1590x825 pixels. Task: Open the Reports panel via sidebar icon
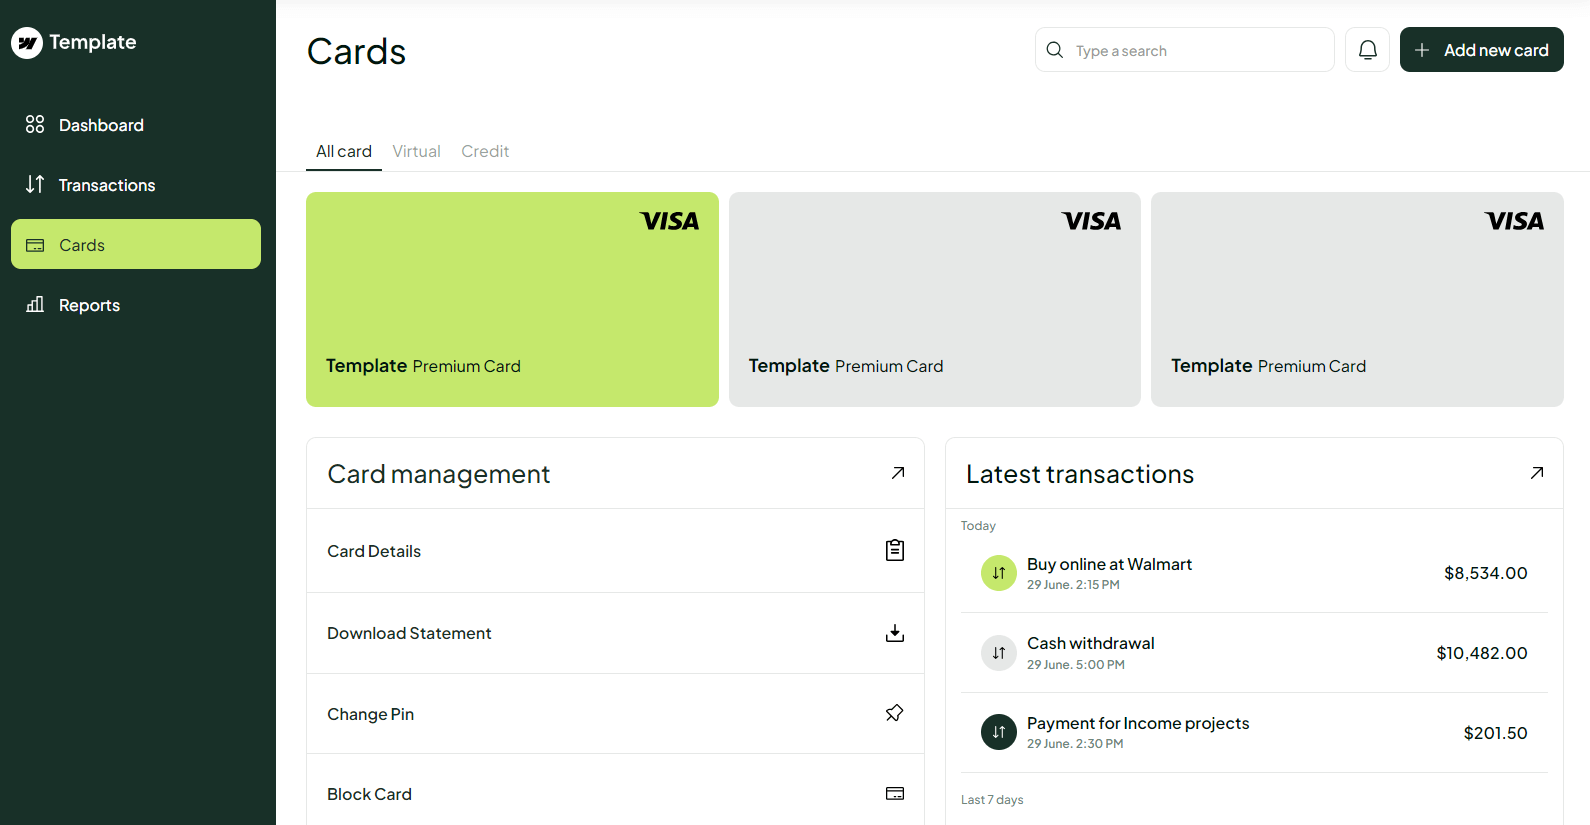point(35,304)
